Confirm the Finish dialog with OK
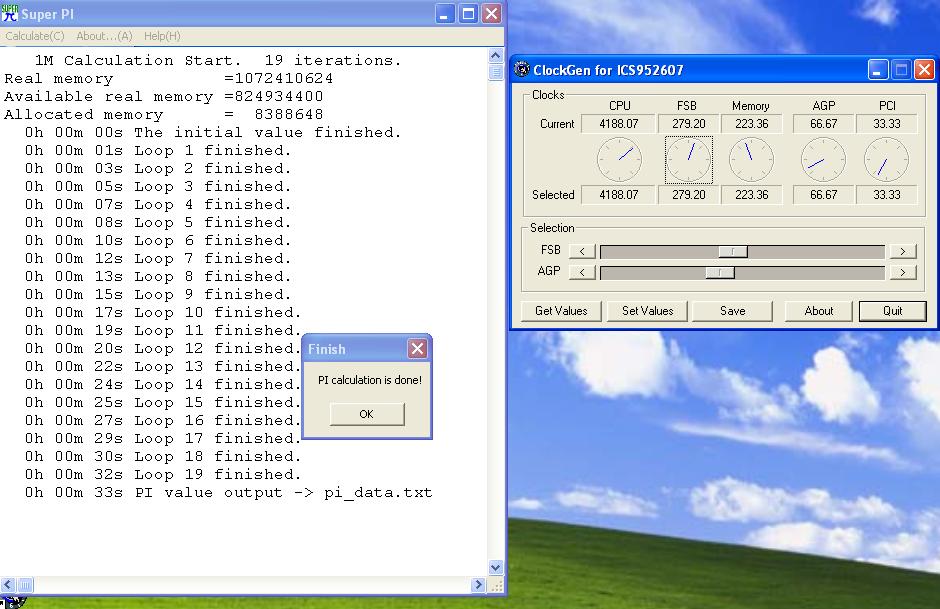This screenshot has width=940, height=609. [367, 414]
